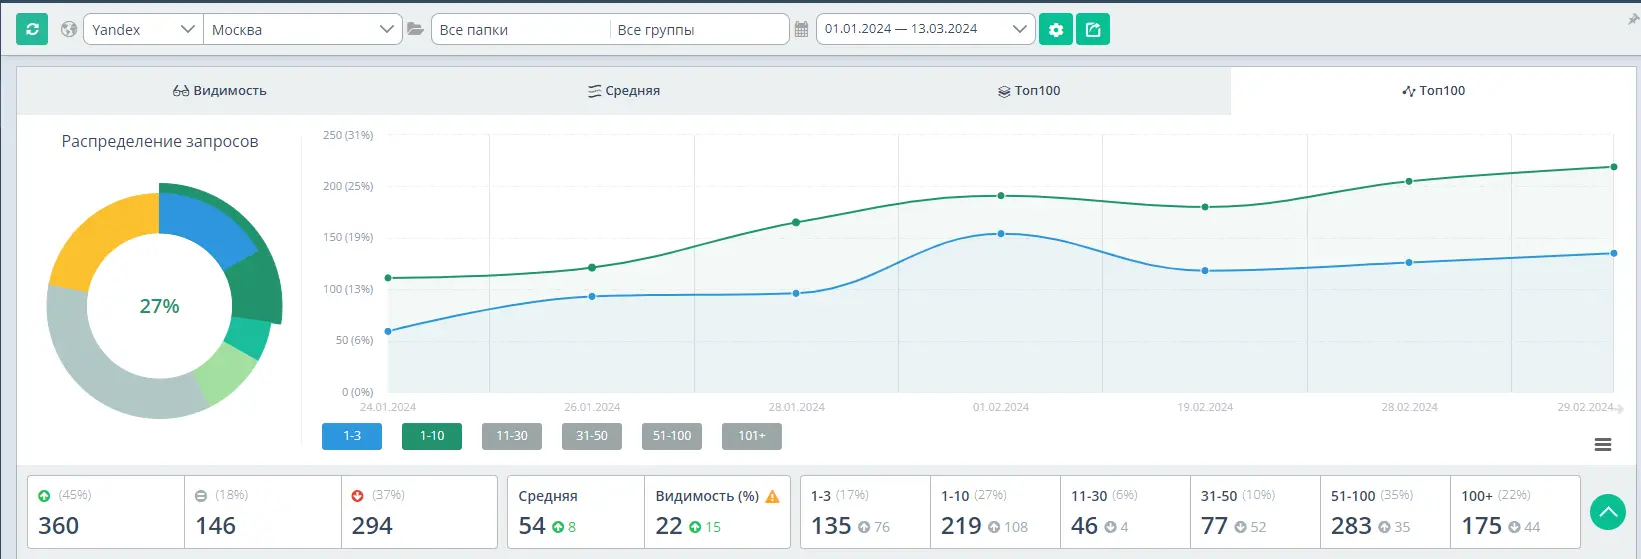Expand the Москва region dropdown
This screenshot has width=1641, height=559.
click(302, 29)
